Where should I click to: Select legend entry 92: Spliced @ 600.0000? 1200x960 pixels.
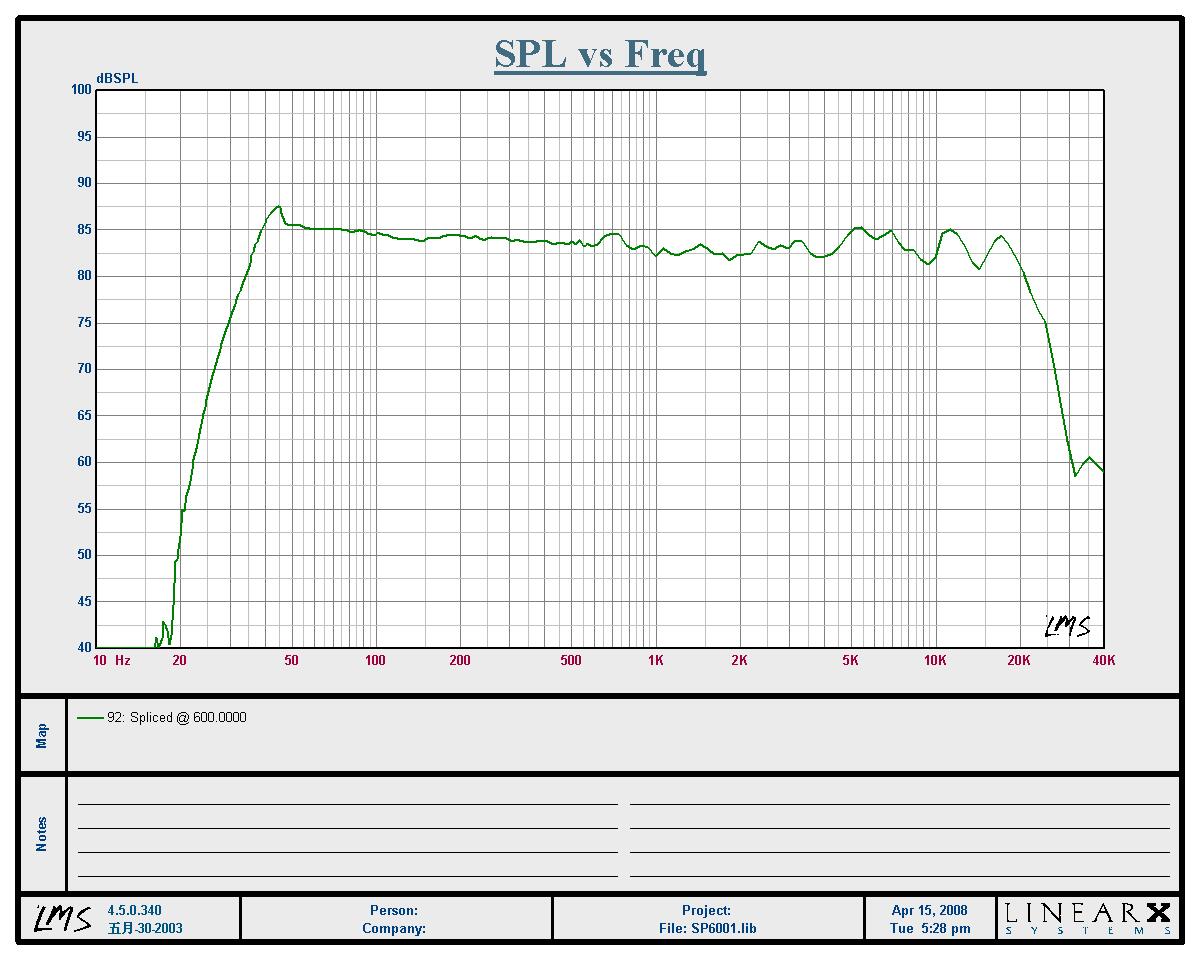click(176, 718)
